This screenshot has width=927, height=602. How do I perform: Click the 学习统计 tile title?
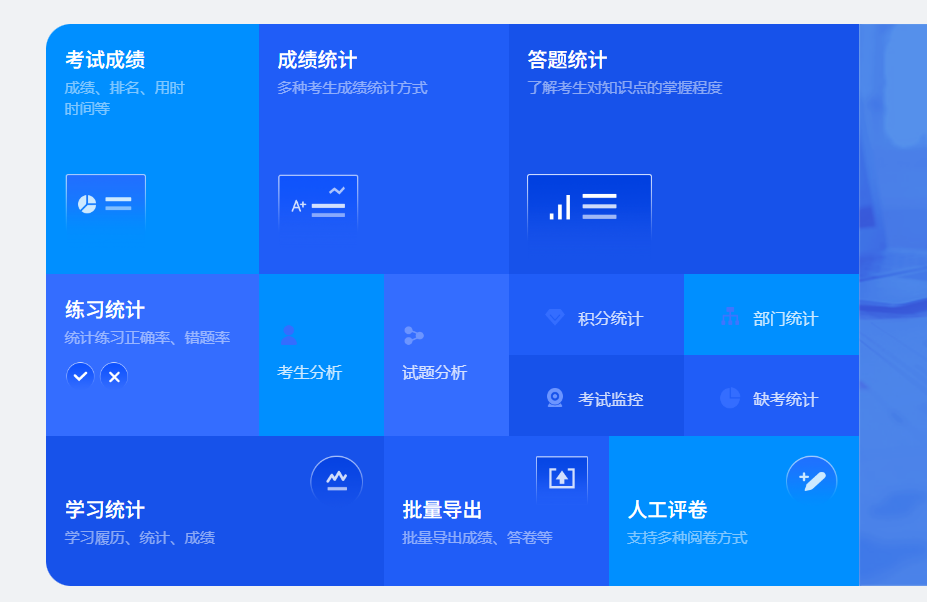pyautogui.click(x=105, y=510)
